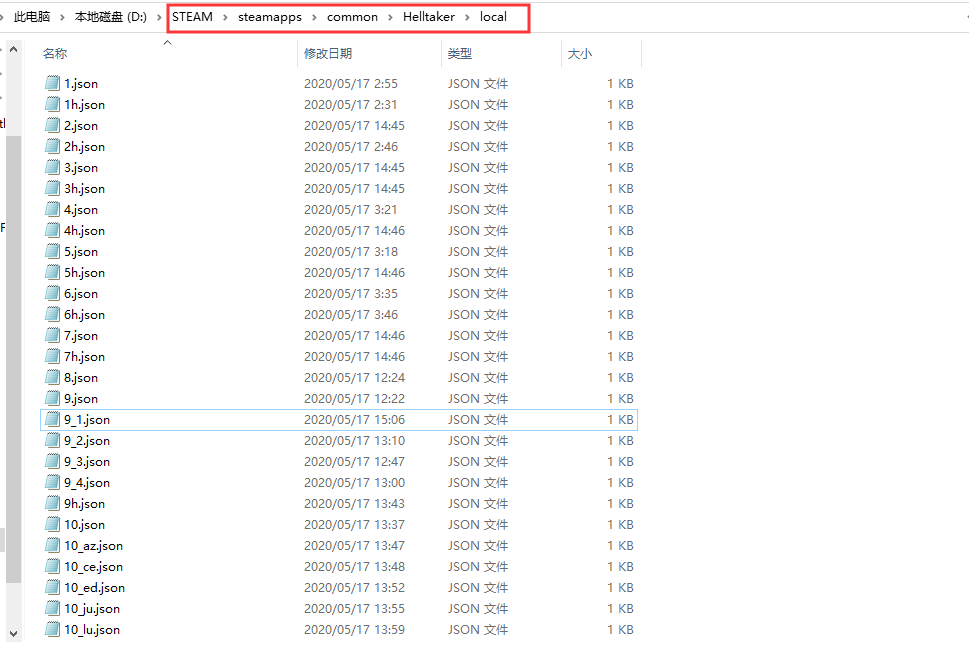Screen dimensions: 969x665
Task: Select the 2h.json file icon
Action: tap(53, 146)
